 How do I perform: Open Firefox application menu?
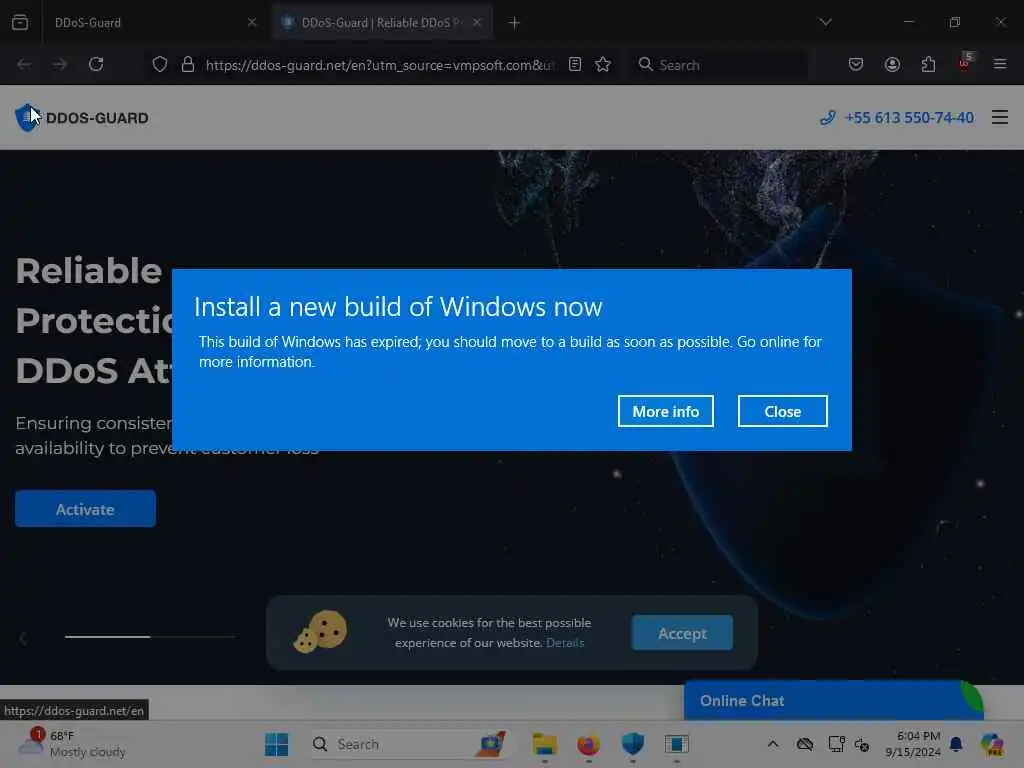click(999, 64)
